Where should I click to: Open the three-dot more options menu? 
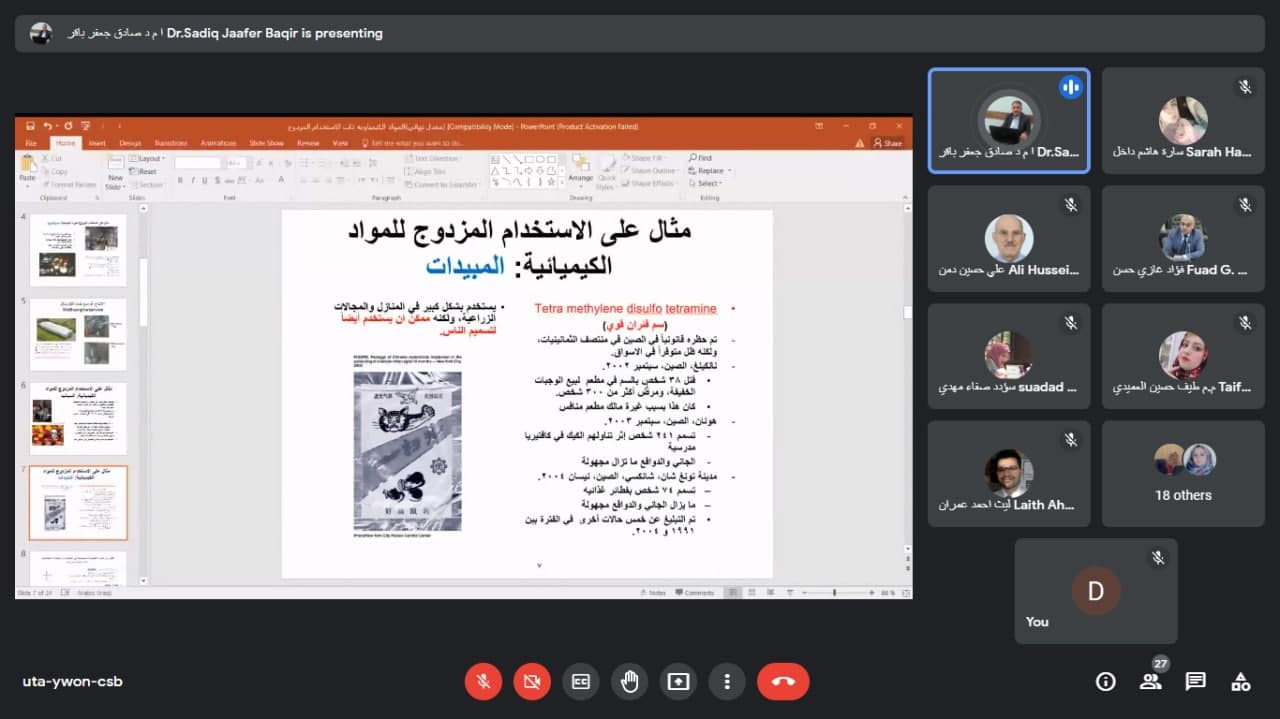point(727,682)
